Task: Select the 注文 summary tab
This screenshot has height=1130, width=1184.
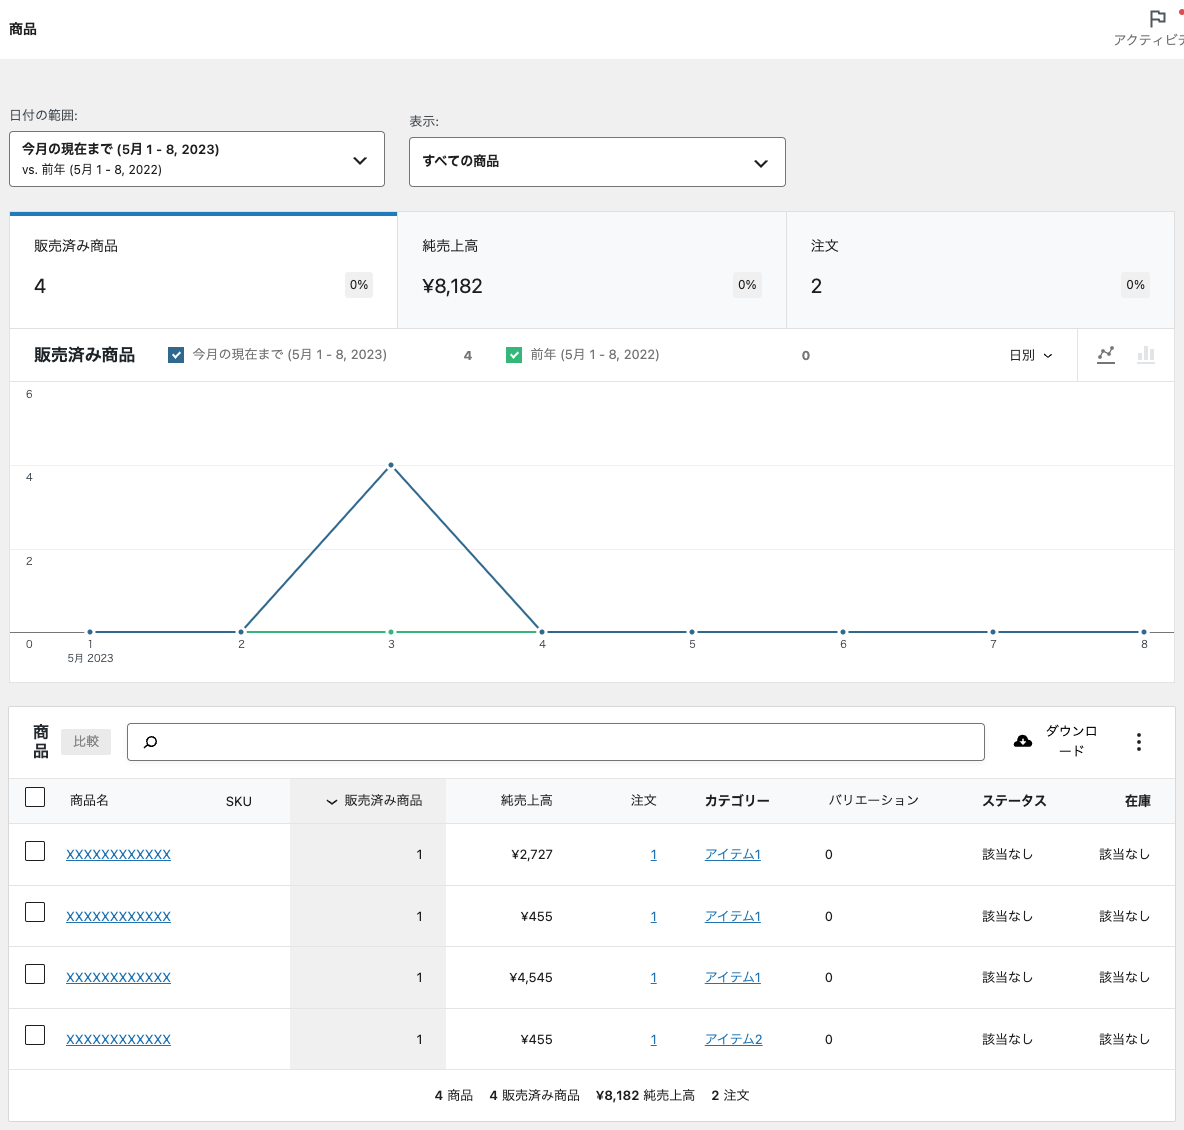Action: click(x=979, y=270)
